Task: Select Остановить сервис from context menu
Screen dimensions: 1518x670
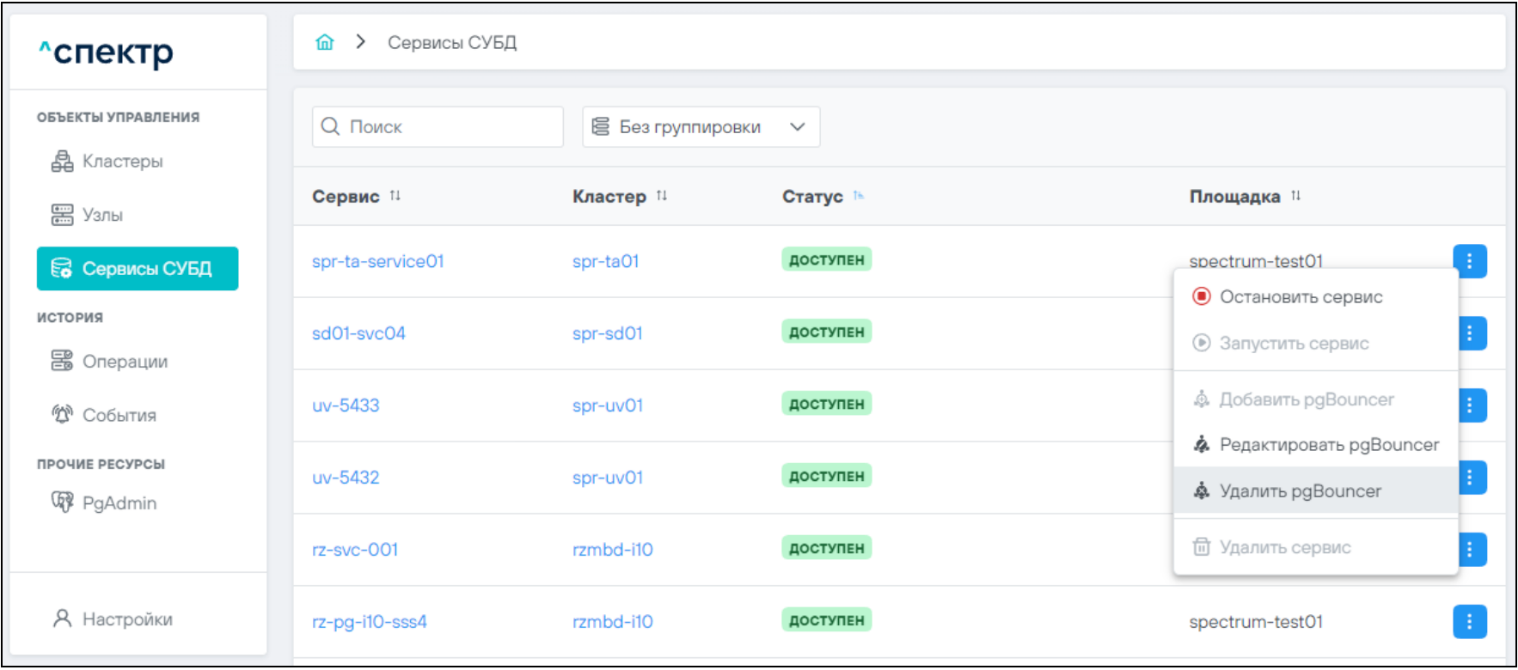Action: pyautogui.click(x=1301, y=297)
